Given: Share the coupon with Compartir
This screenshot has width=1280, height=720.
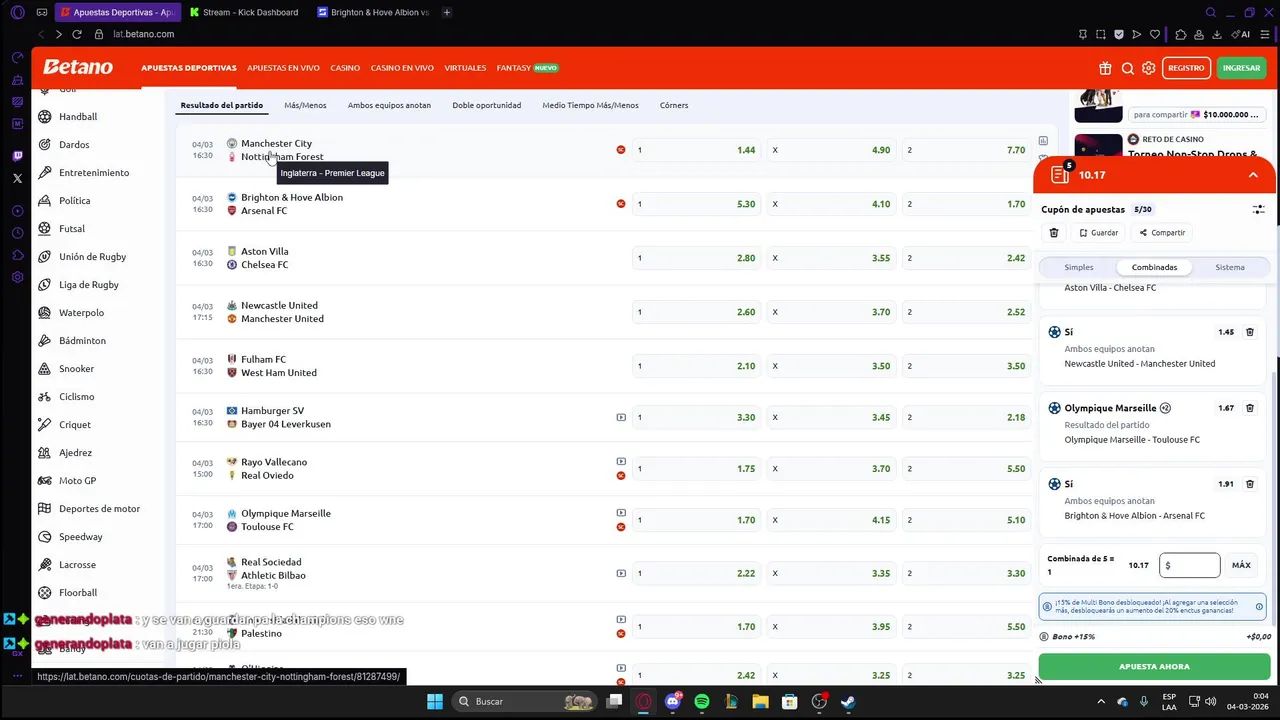Looking at the screenshot, I should click(x=1162, y=232).
